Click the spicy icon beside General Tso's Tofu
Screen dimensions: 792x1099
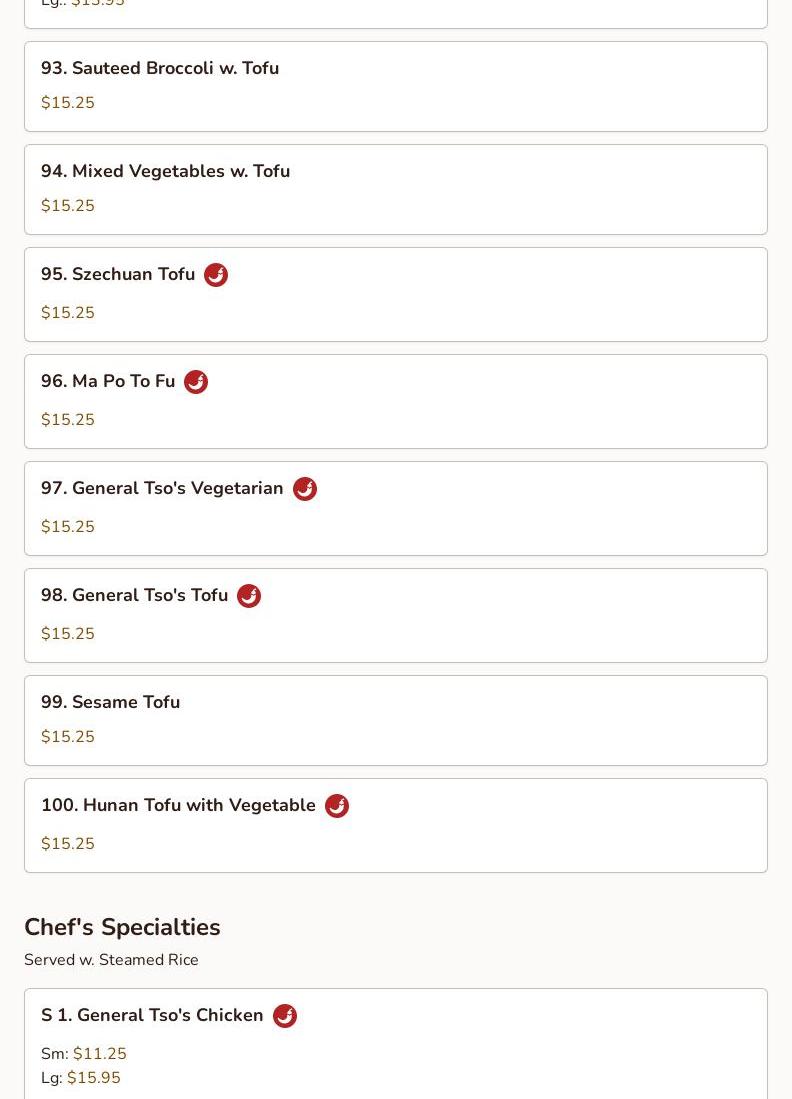pyautogui.click(x=249, y=596)
